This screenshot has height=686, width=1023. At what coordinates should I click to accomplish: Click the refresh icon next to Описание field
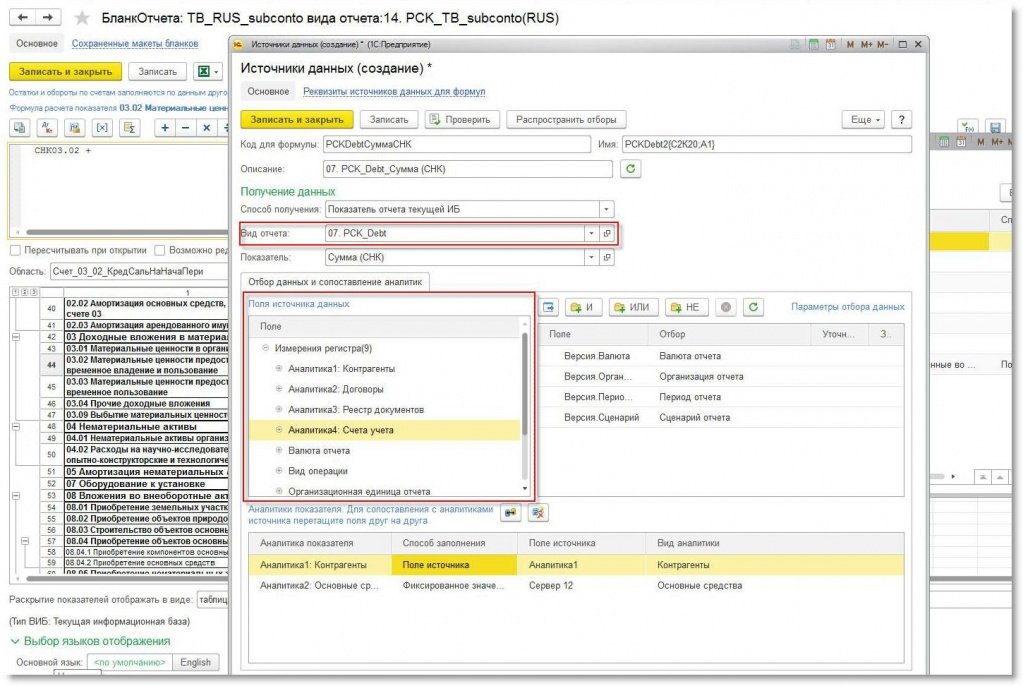tap(630, 169)
